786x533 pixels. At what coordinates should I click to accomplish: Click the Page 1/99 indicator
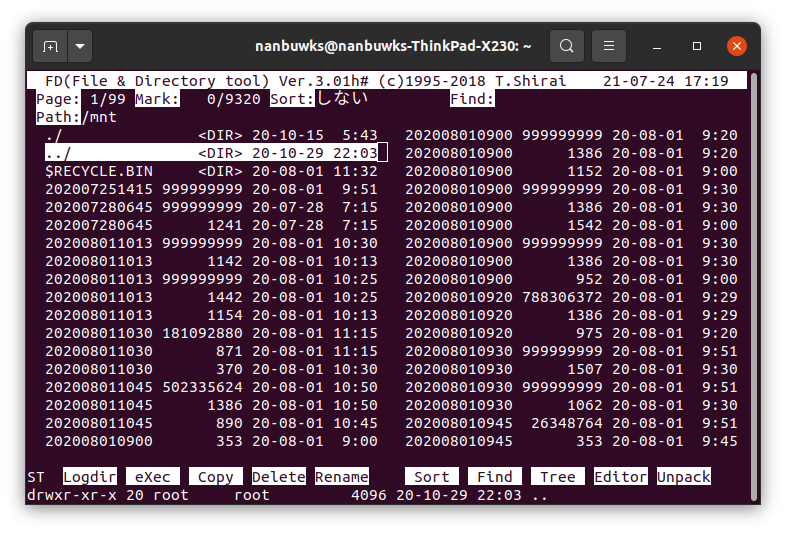[x=81, y=99]
